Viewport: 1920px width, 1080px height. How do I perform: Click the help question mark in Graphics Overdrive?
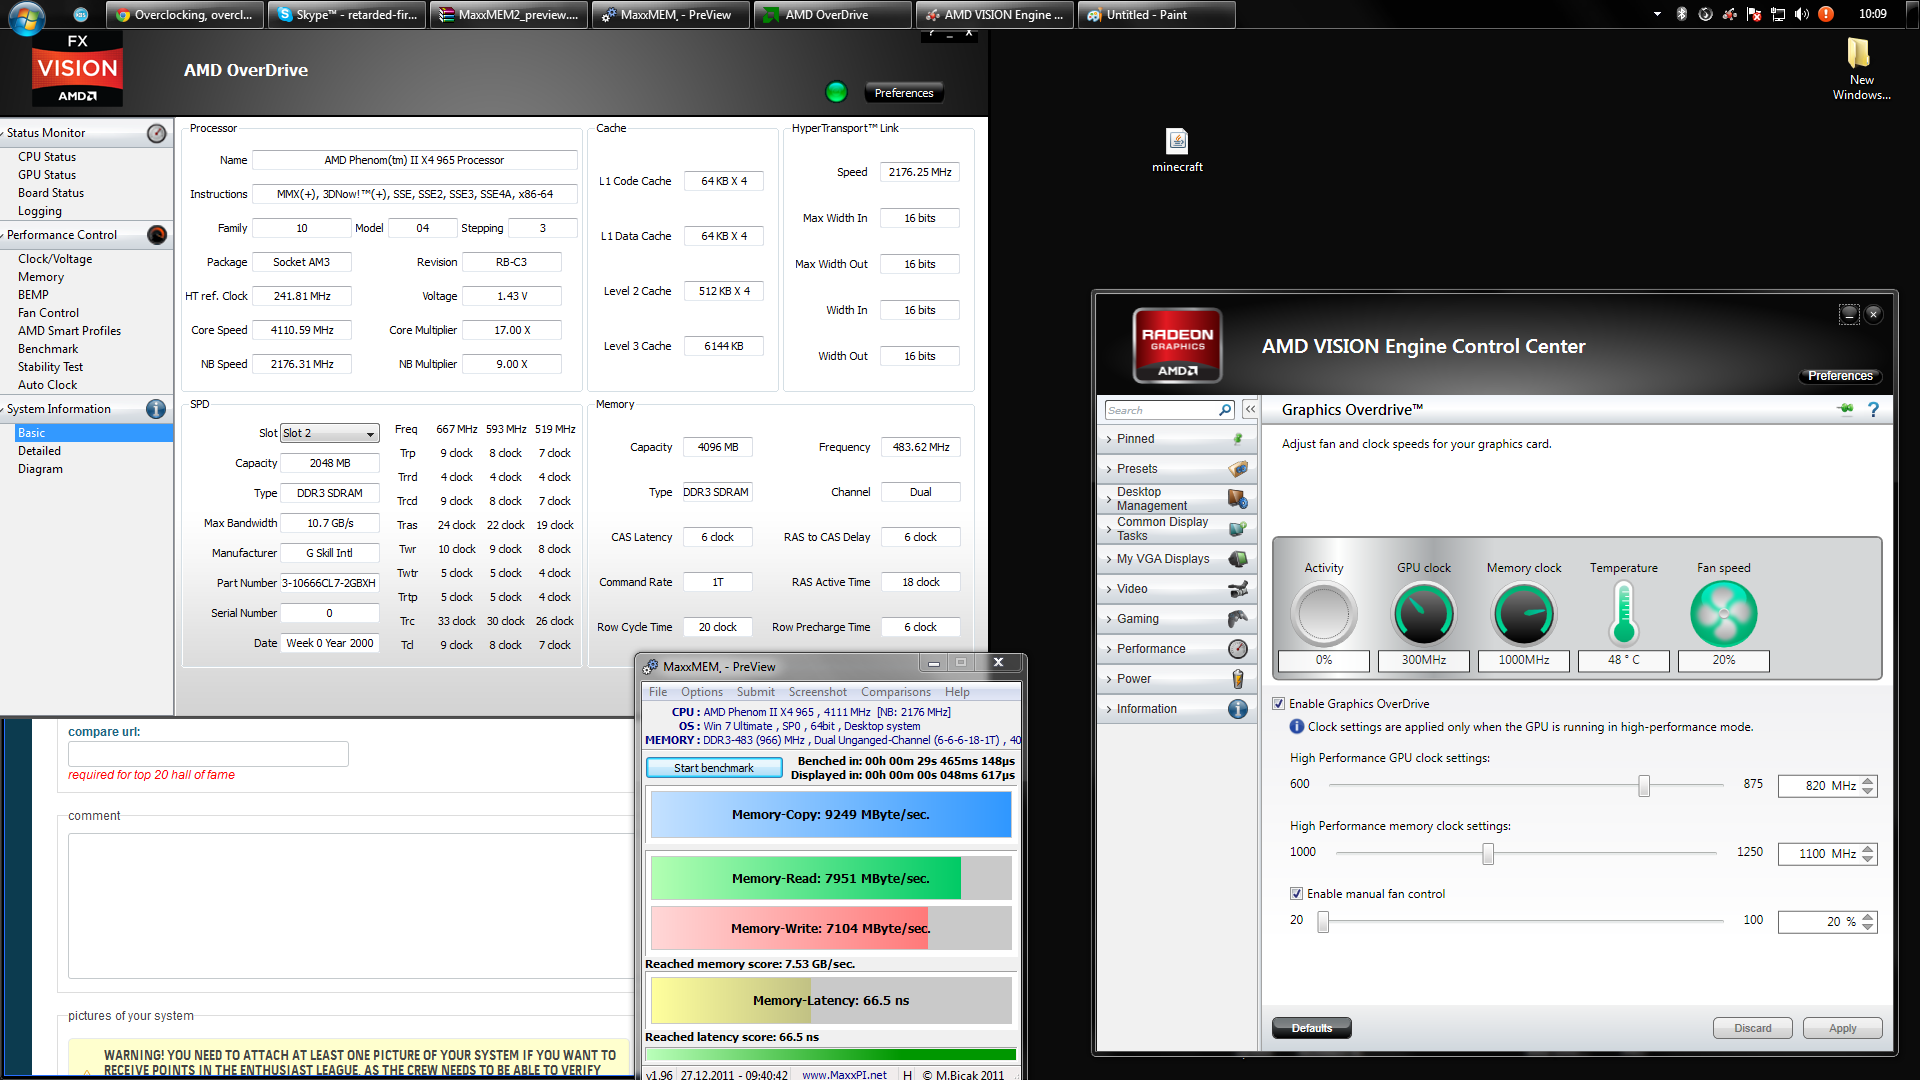(x=1873, y=410)
